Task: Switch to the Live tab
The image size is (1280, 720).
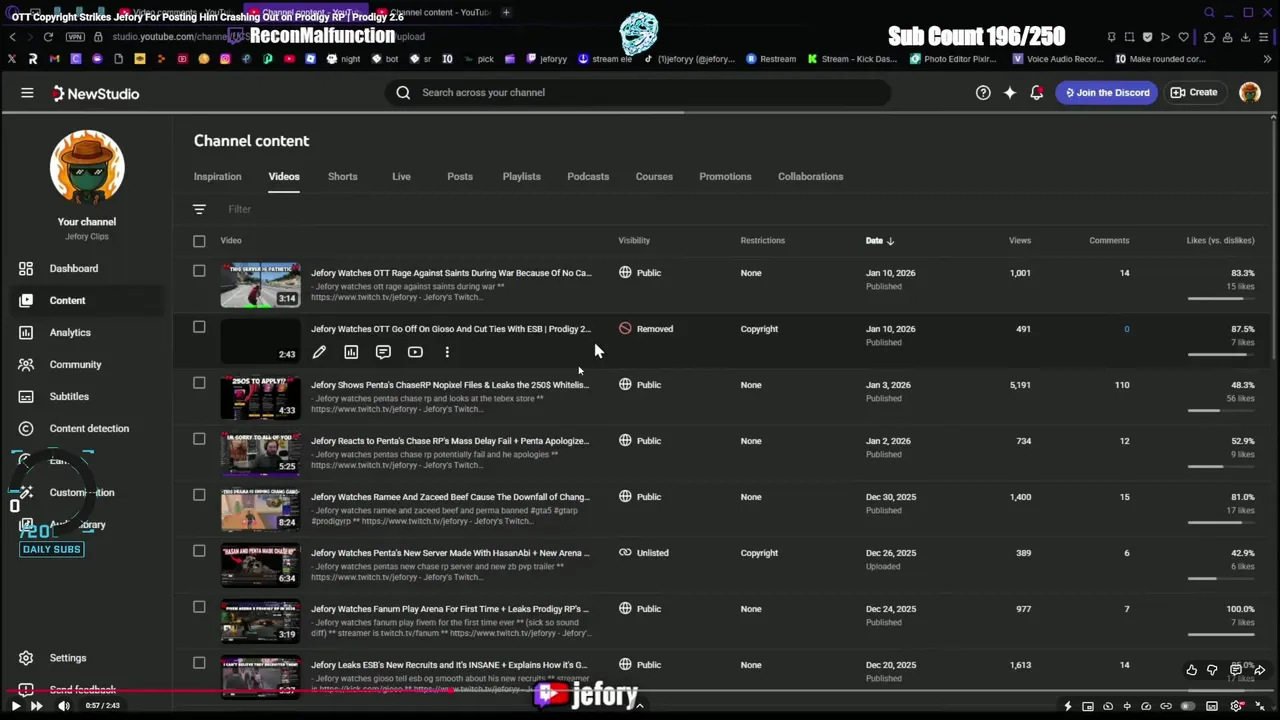Action: (401, 176)
